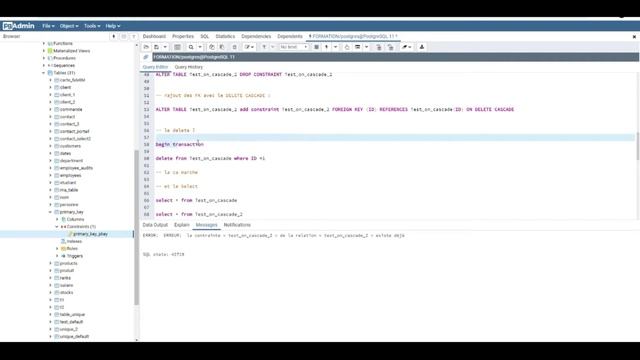This screenshot has height=360, width=640.
Task: Switch to the Dependents tab
Action: (x=290, y=36)
